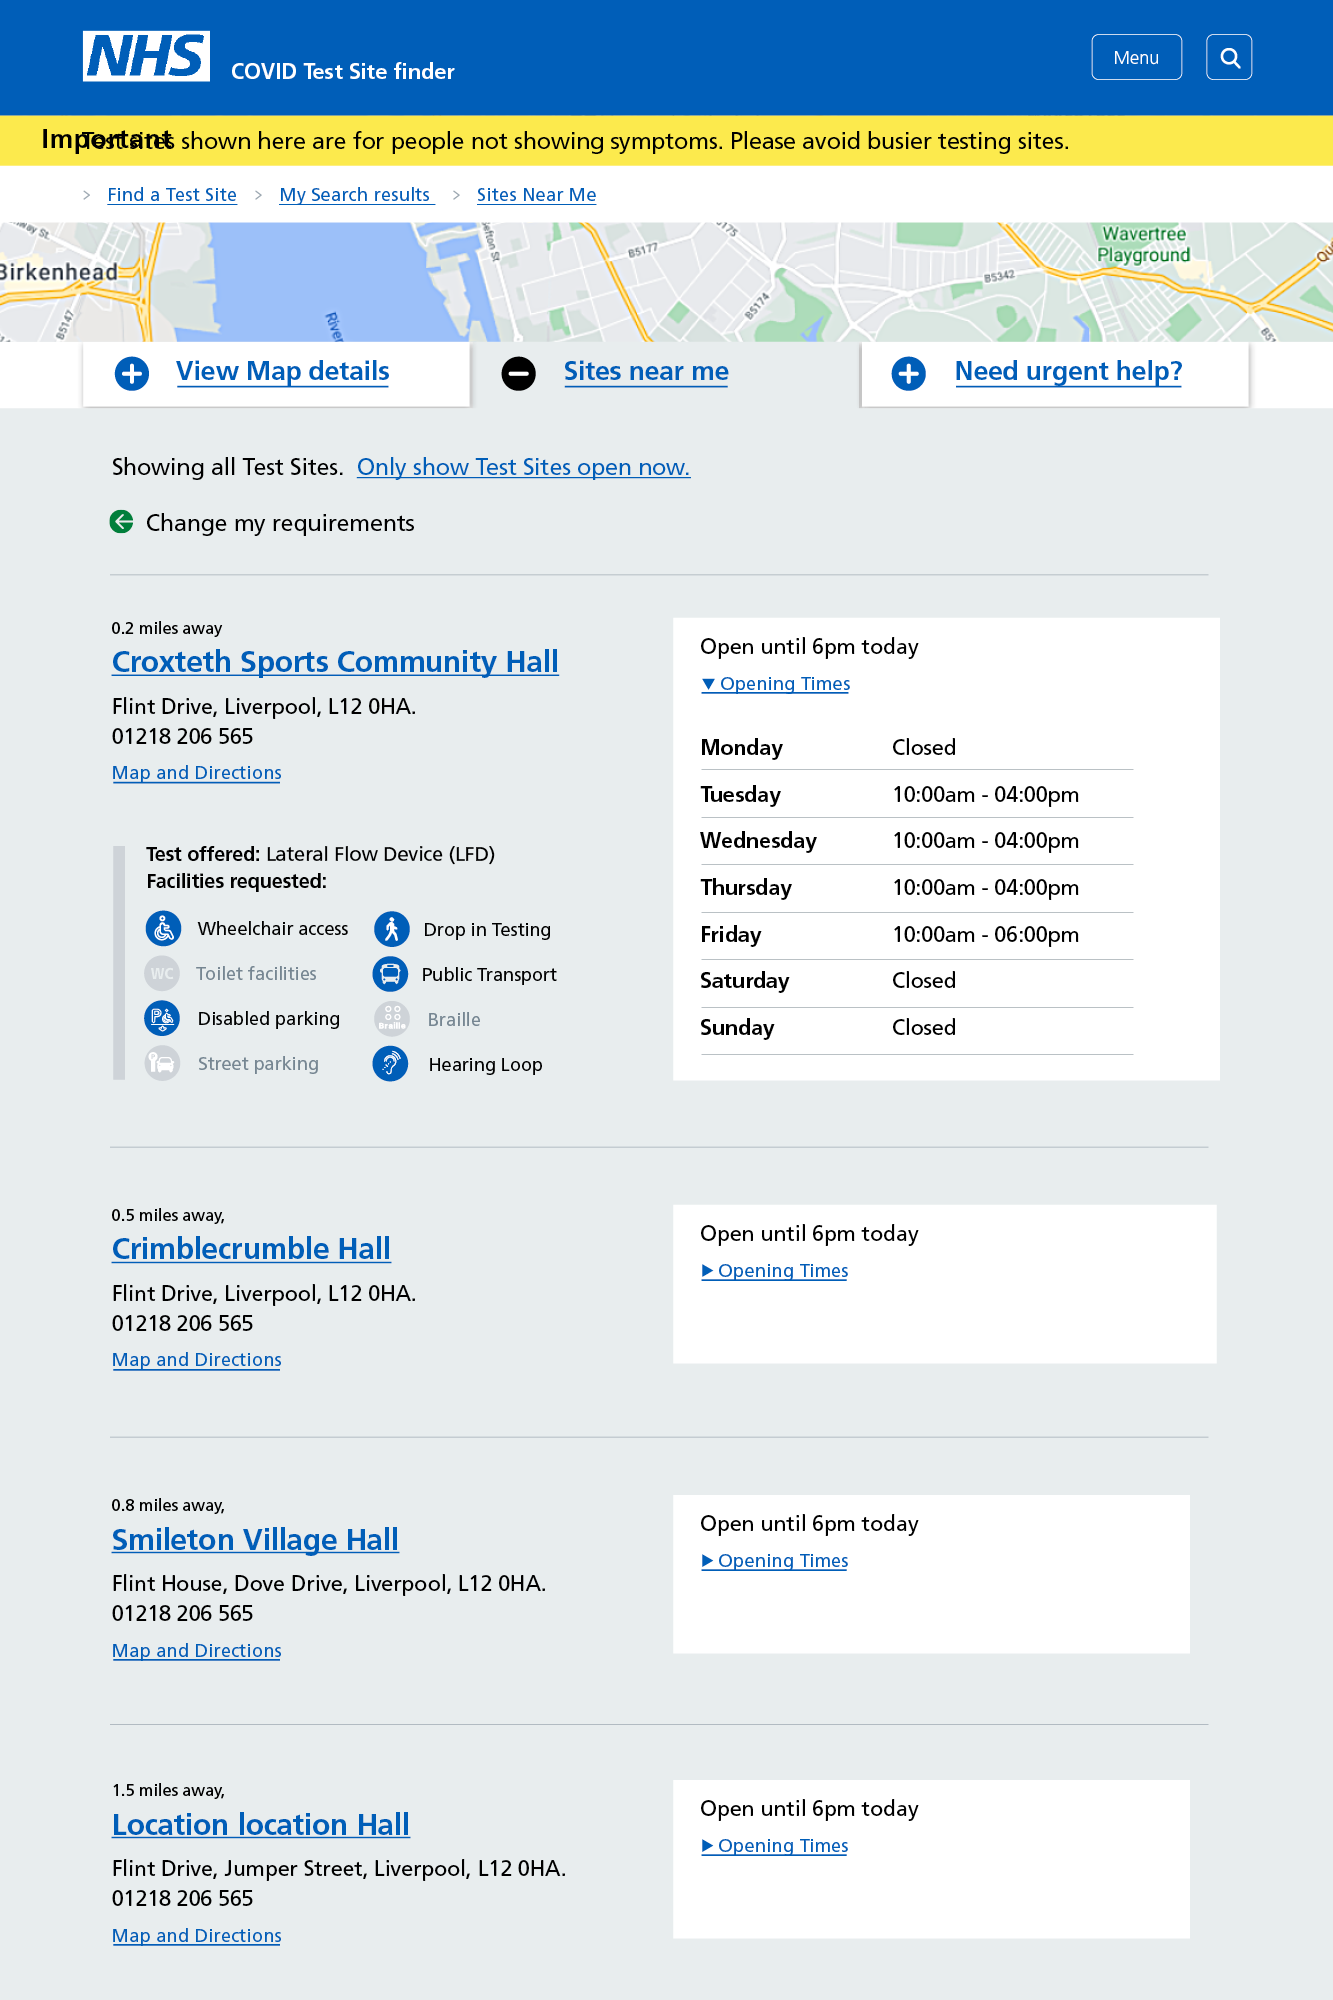Click the plus icon beside View Map details
Image resolution: width=1333 pixels, height=2000 pixels.
click(x=132, y=374)
